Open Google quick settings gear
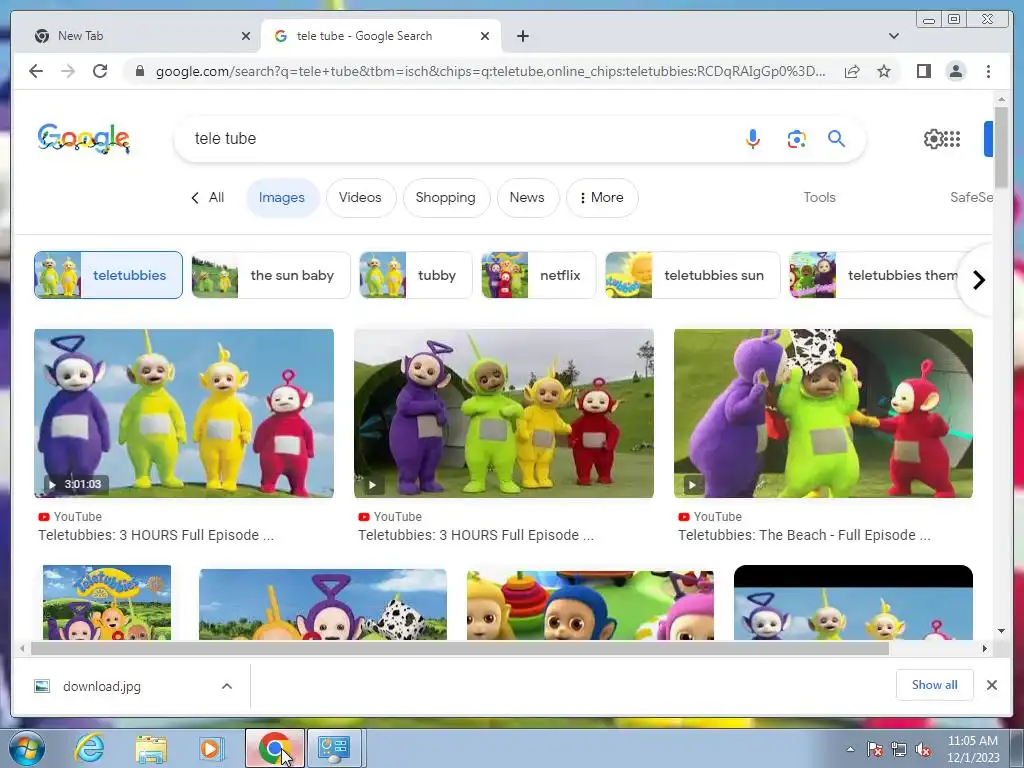1024x768 pixels. pos(933,138)
